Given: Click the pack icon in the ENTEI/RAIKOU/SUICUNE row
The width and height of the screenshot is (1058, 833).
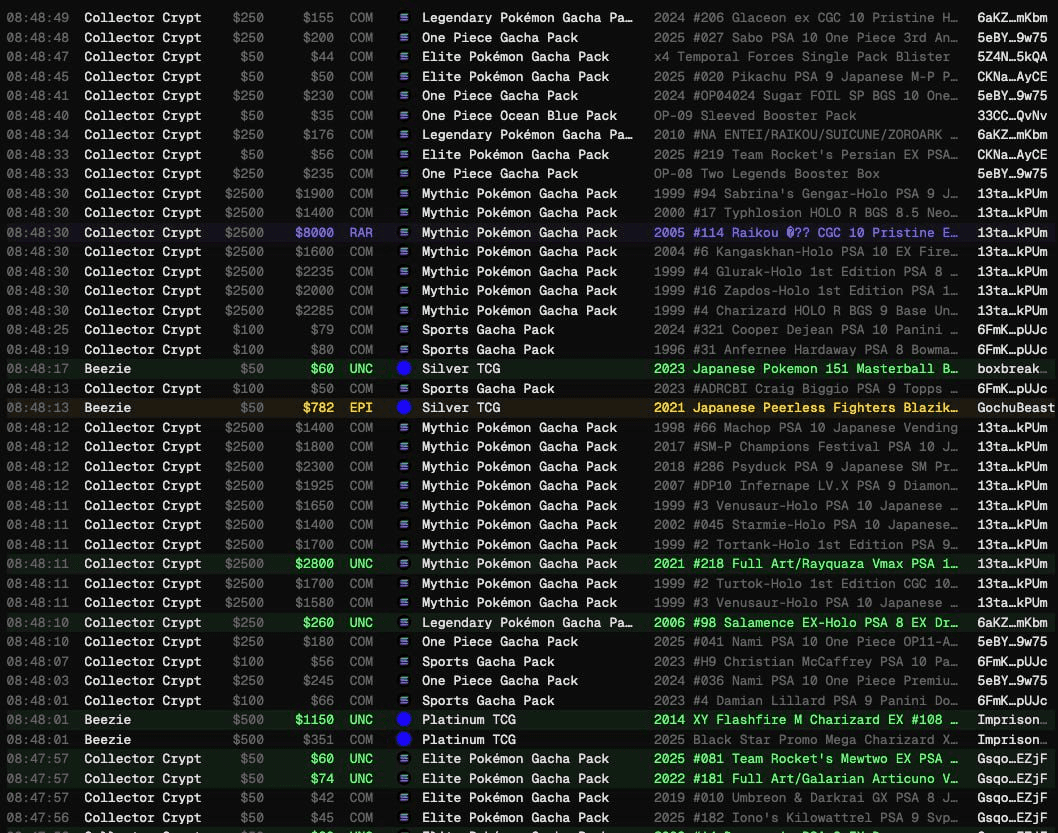Looking at the screenshot, I should coord(403,135).
